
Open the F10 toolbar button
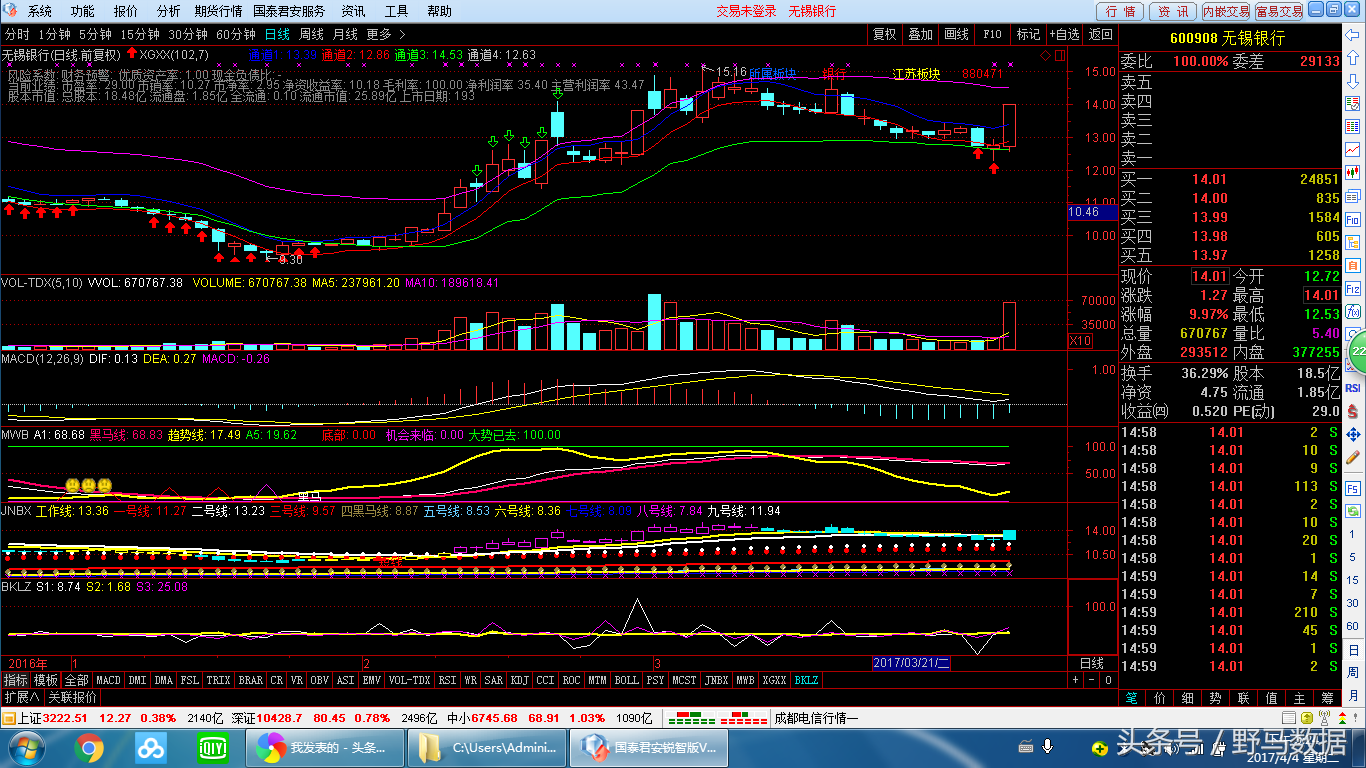click(x=992, y=34)
